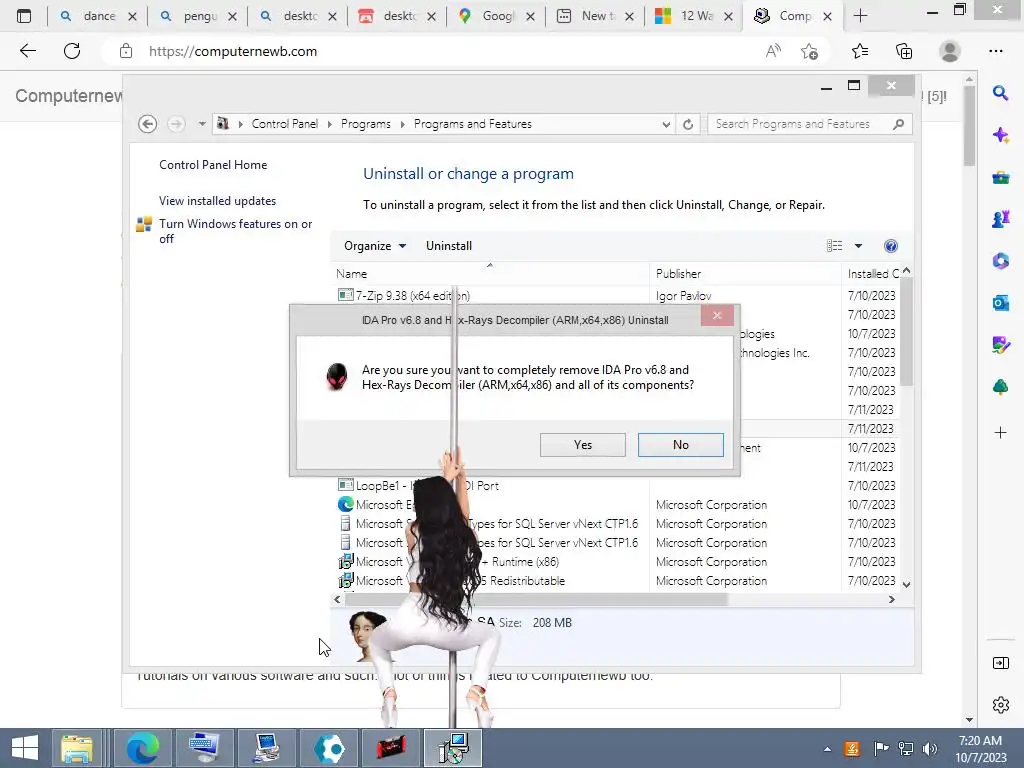Open the Organize dropdown menu

(x=375, y=246)
